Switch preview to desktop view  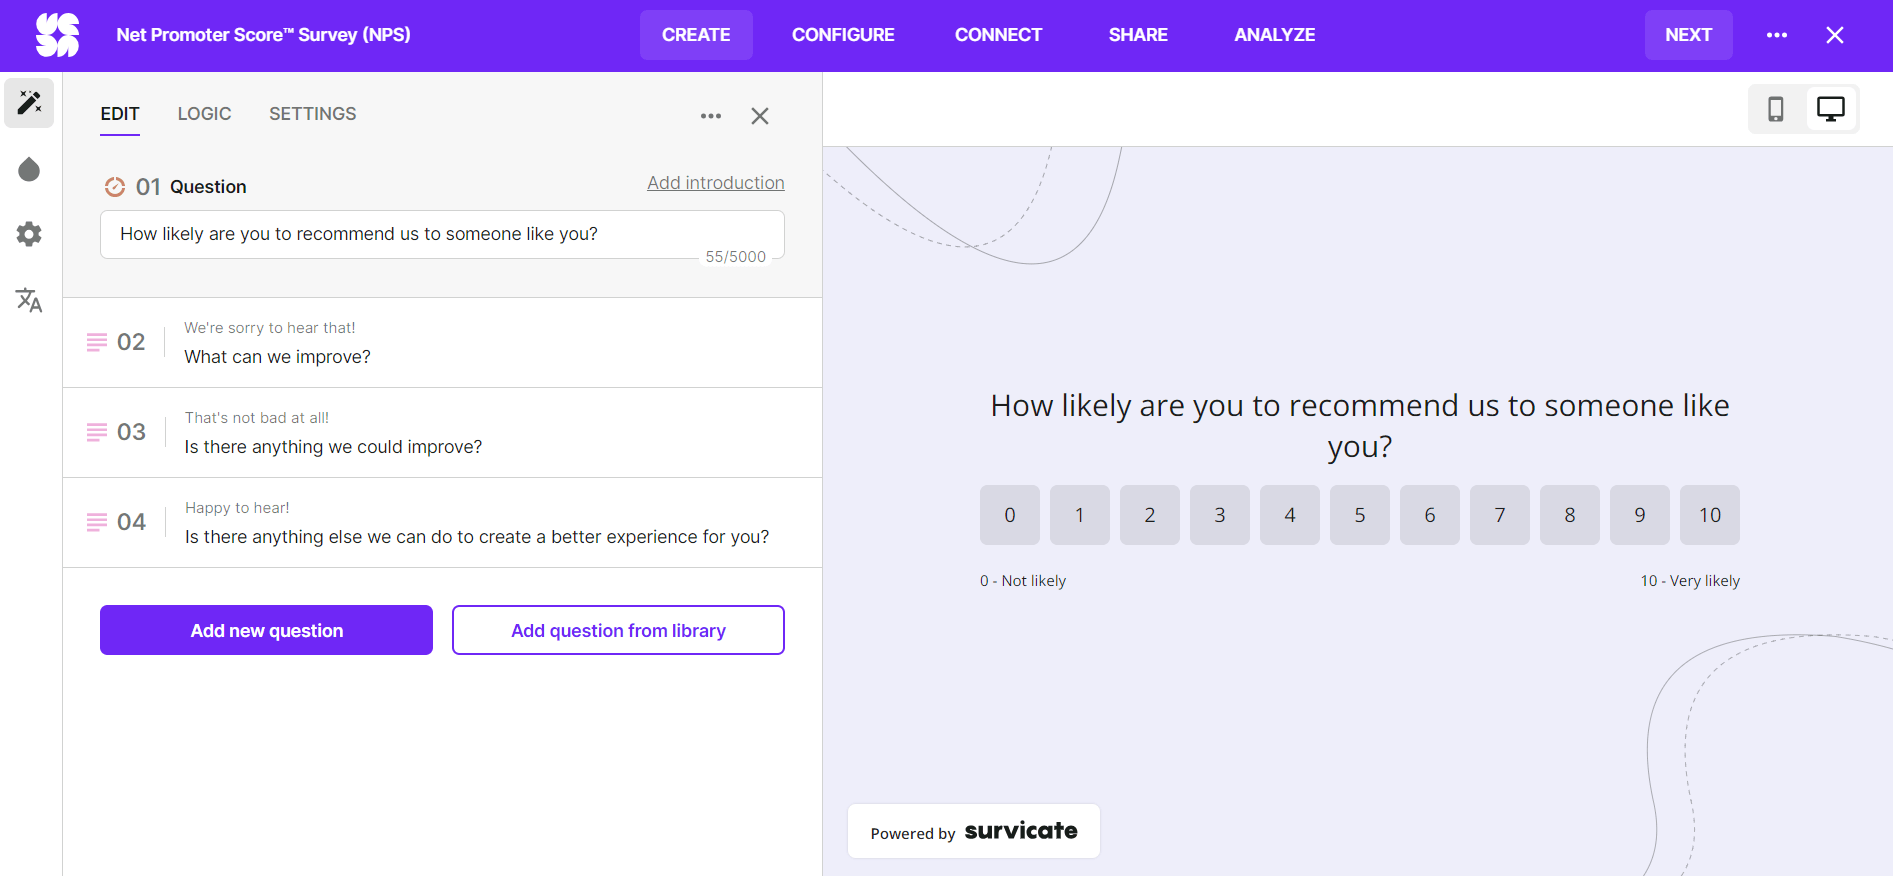coord(1830,109)
